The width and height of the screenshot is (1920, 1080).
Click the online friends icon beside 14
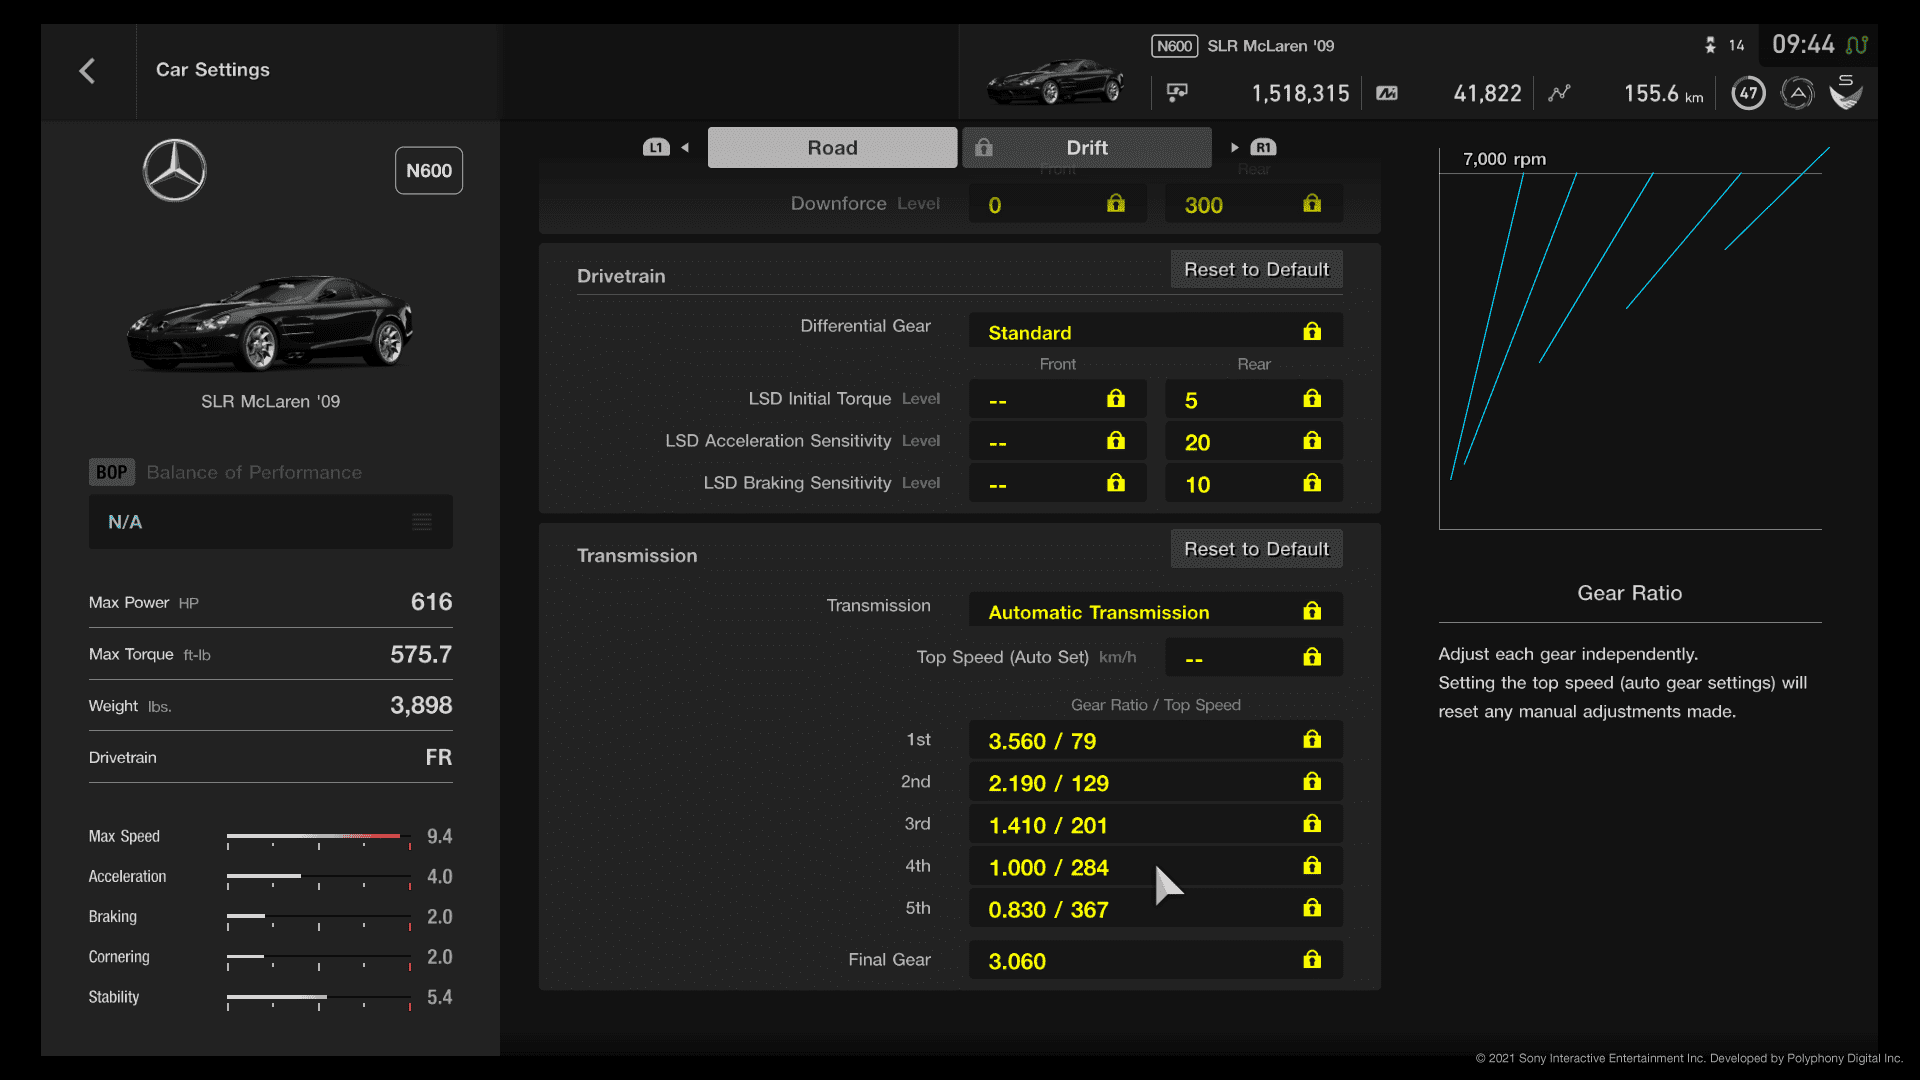[1710, 45]
